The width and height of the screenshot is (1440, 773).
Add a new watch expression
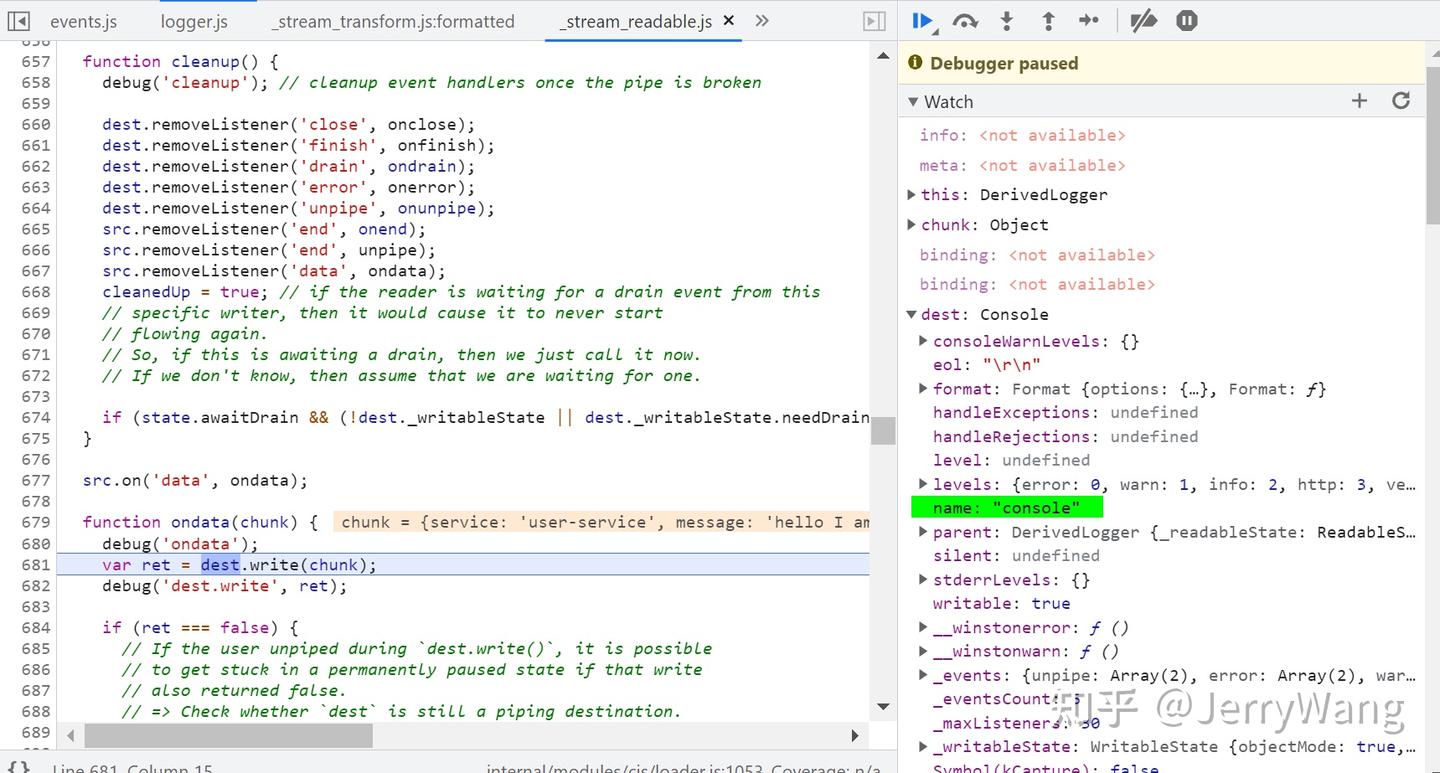tap(1359, 101)
